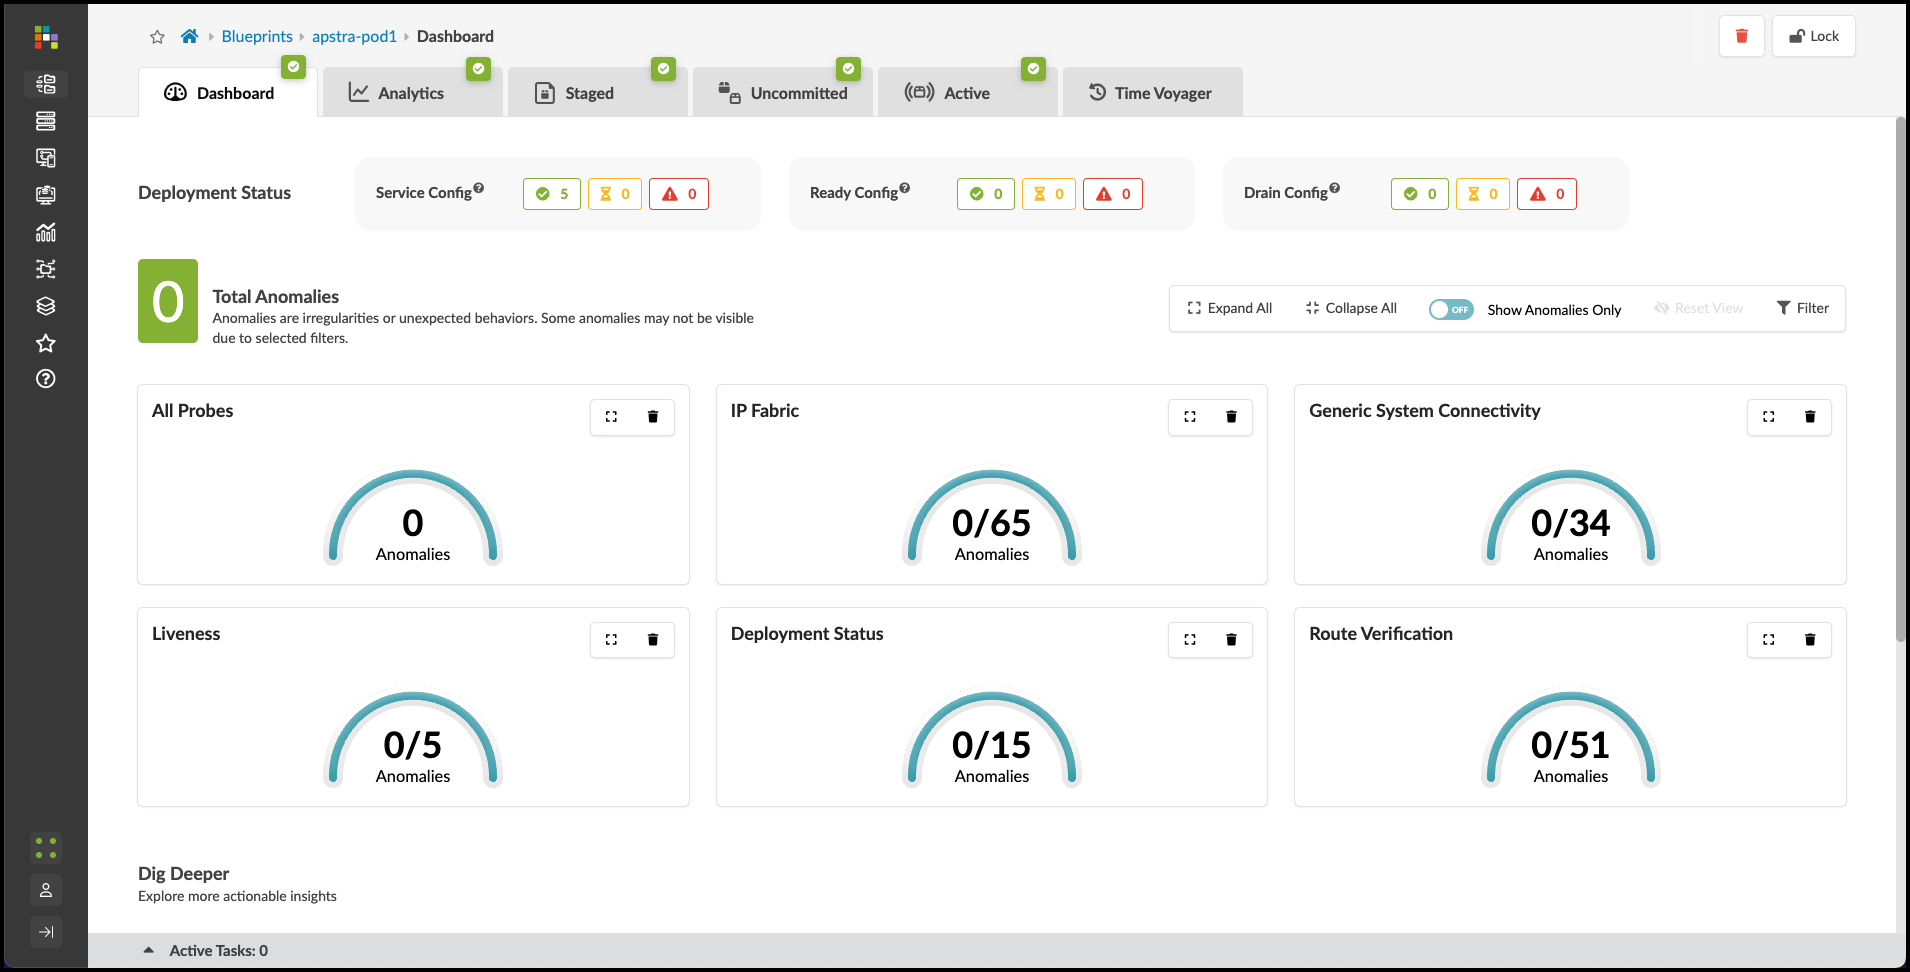Expand the Active Tasks panel arrow
1910x972 pixels.
(x=149, y=951)
